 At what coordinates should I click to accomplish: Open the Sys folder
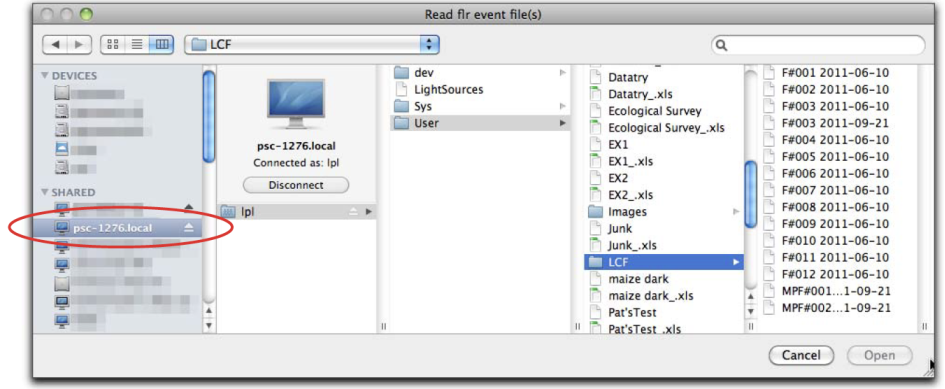click(480, 106)
